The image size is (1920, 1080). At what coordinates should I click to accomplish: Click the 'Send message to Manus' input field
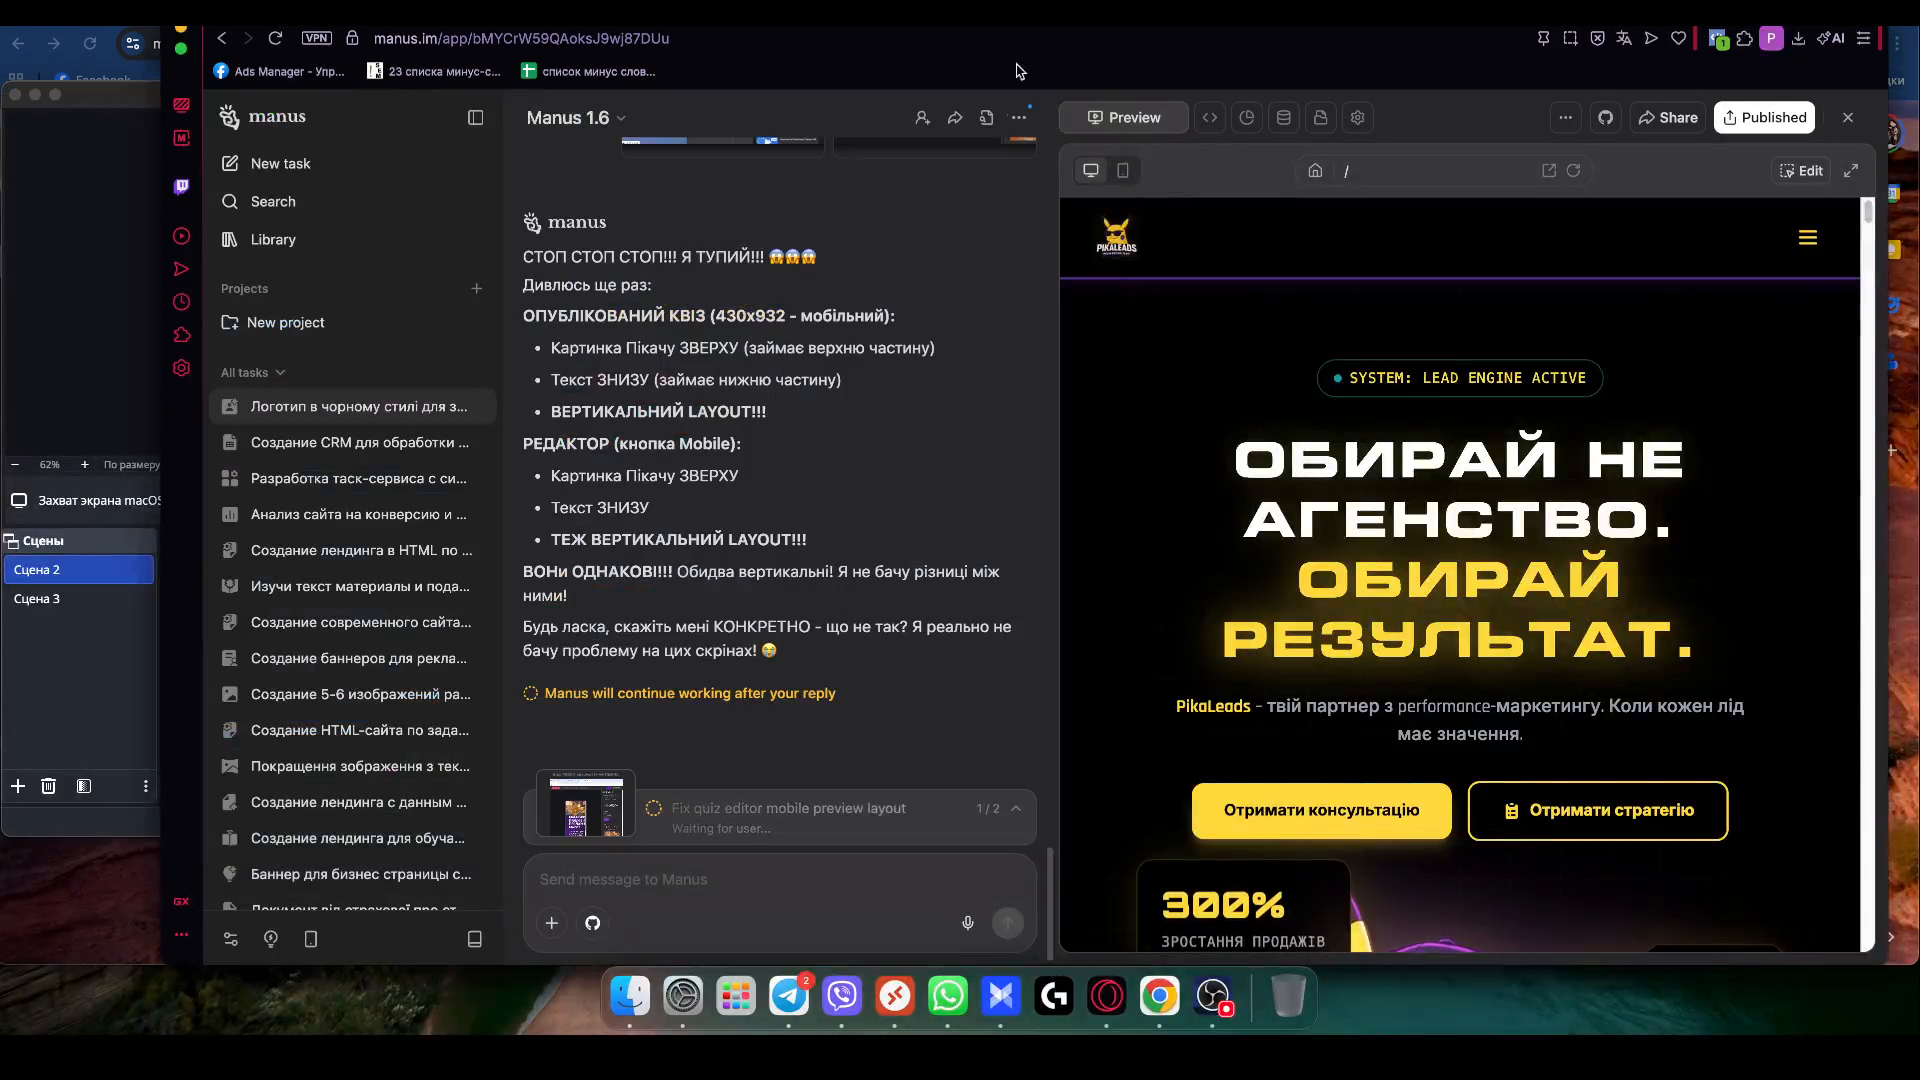(700, 880)
